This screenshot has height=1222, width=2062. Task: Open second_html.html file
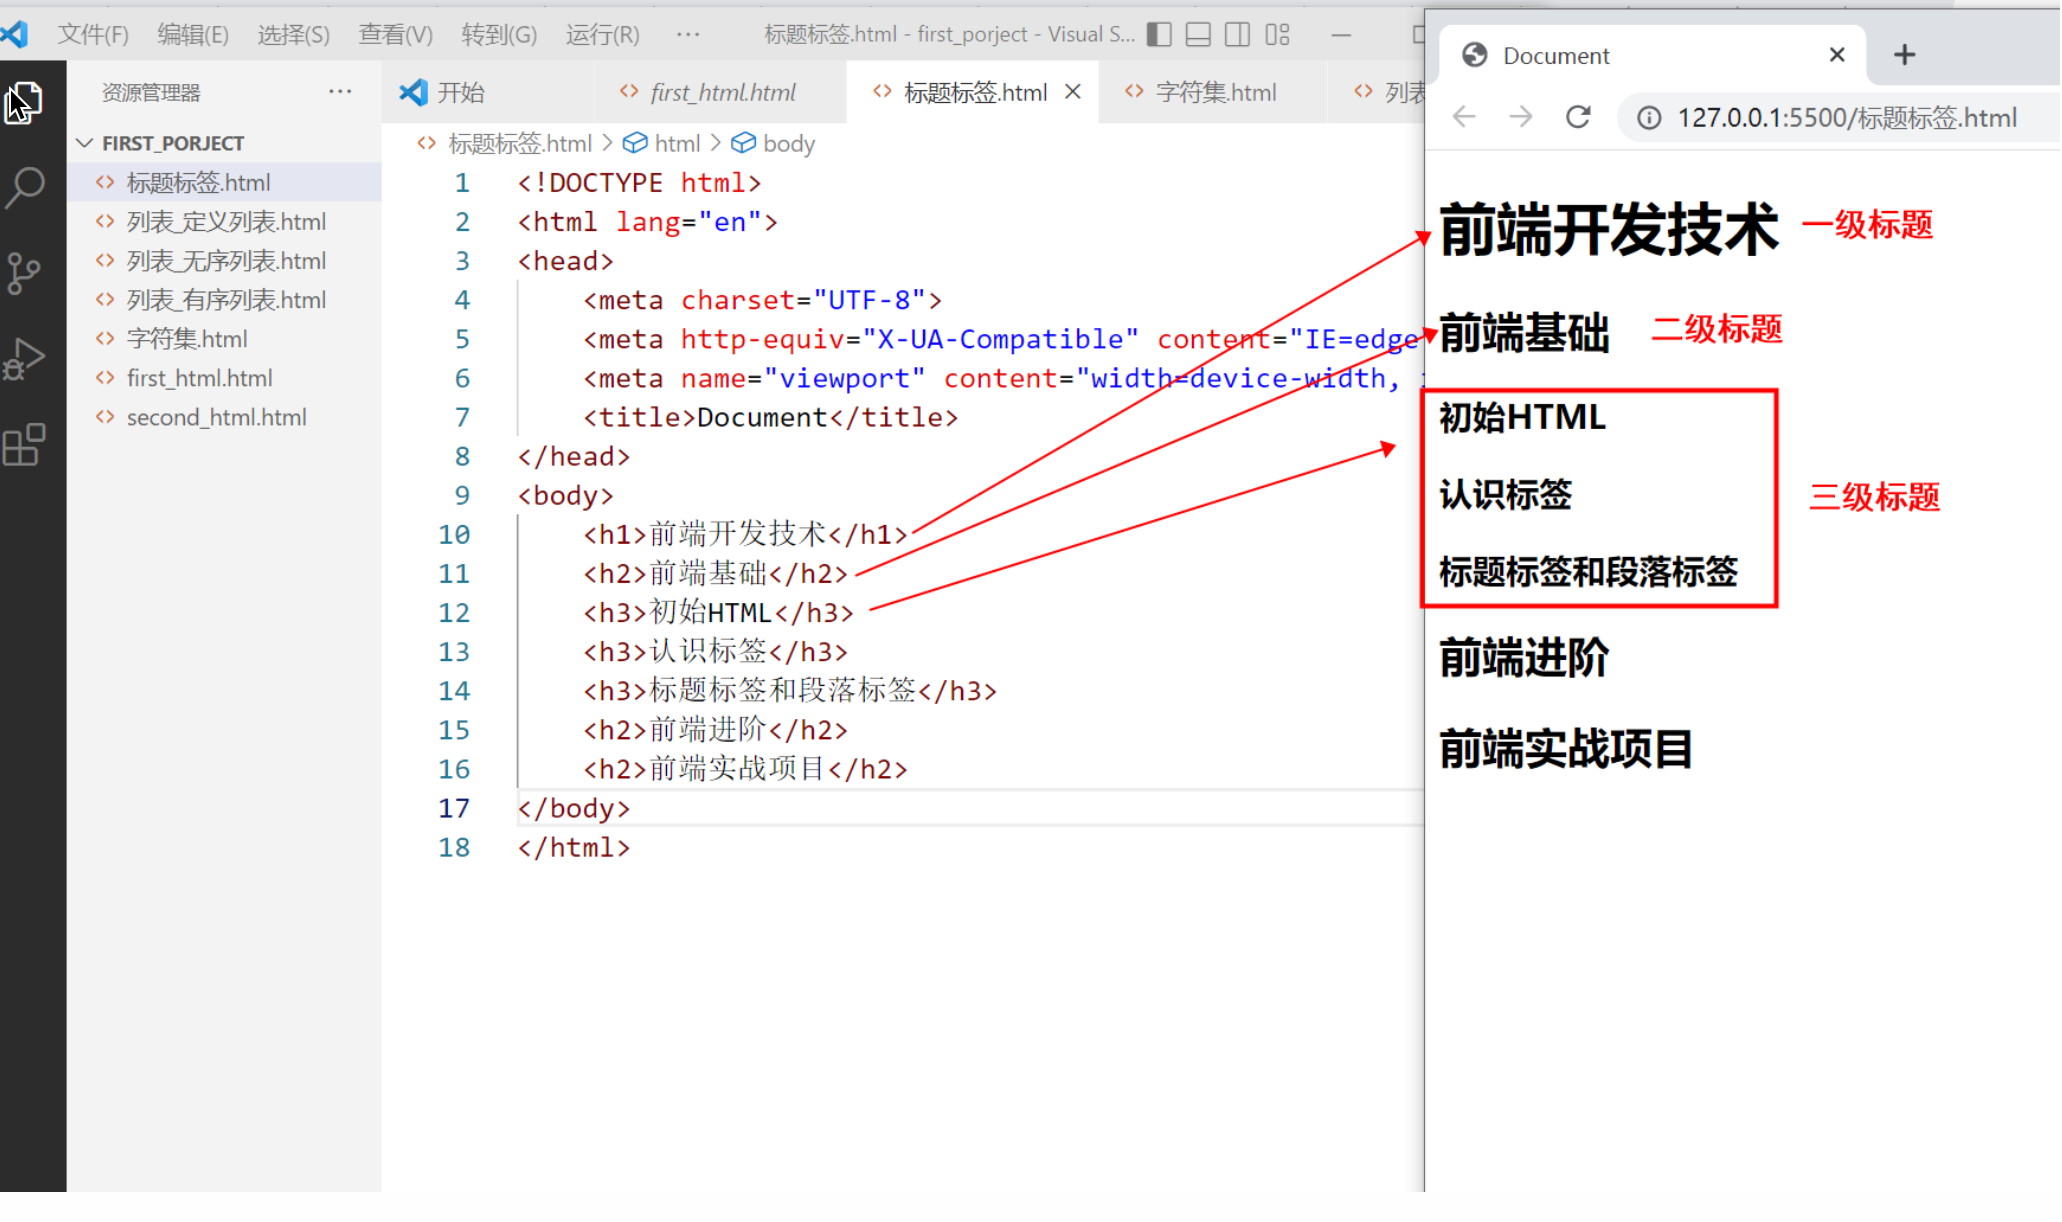tap(225, 417)
